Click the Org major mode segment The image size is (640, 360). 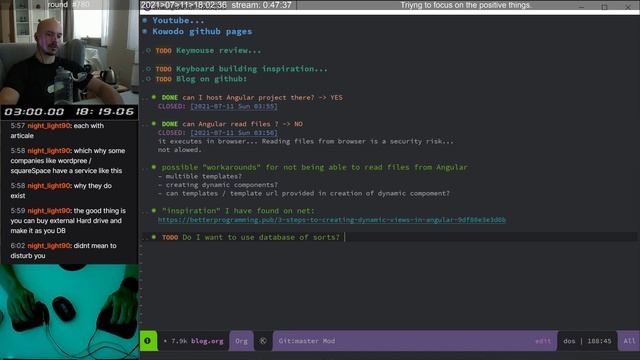pos(241,341)
